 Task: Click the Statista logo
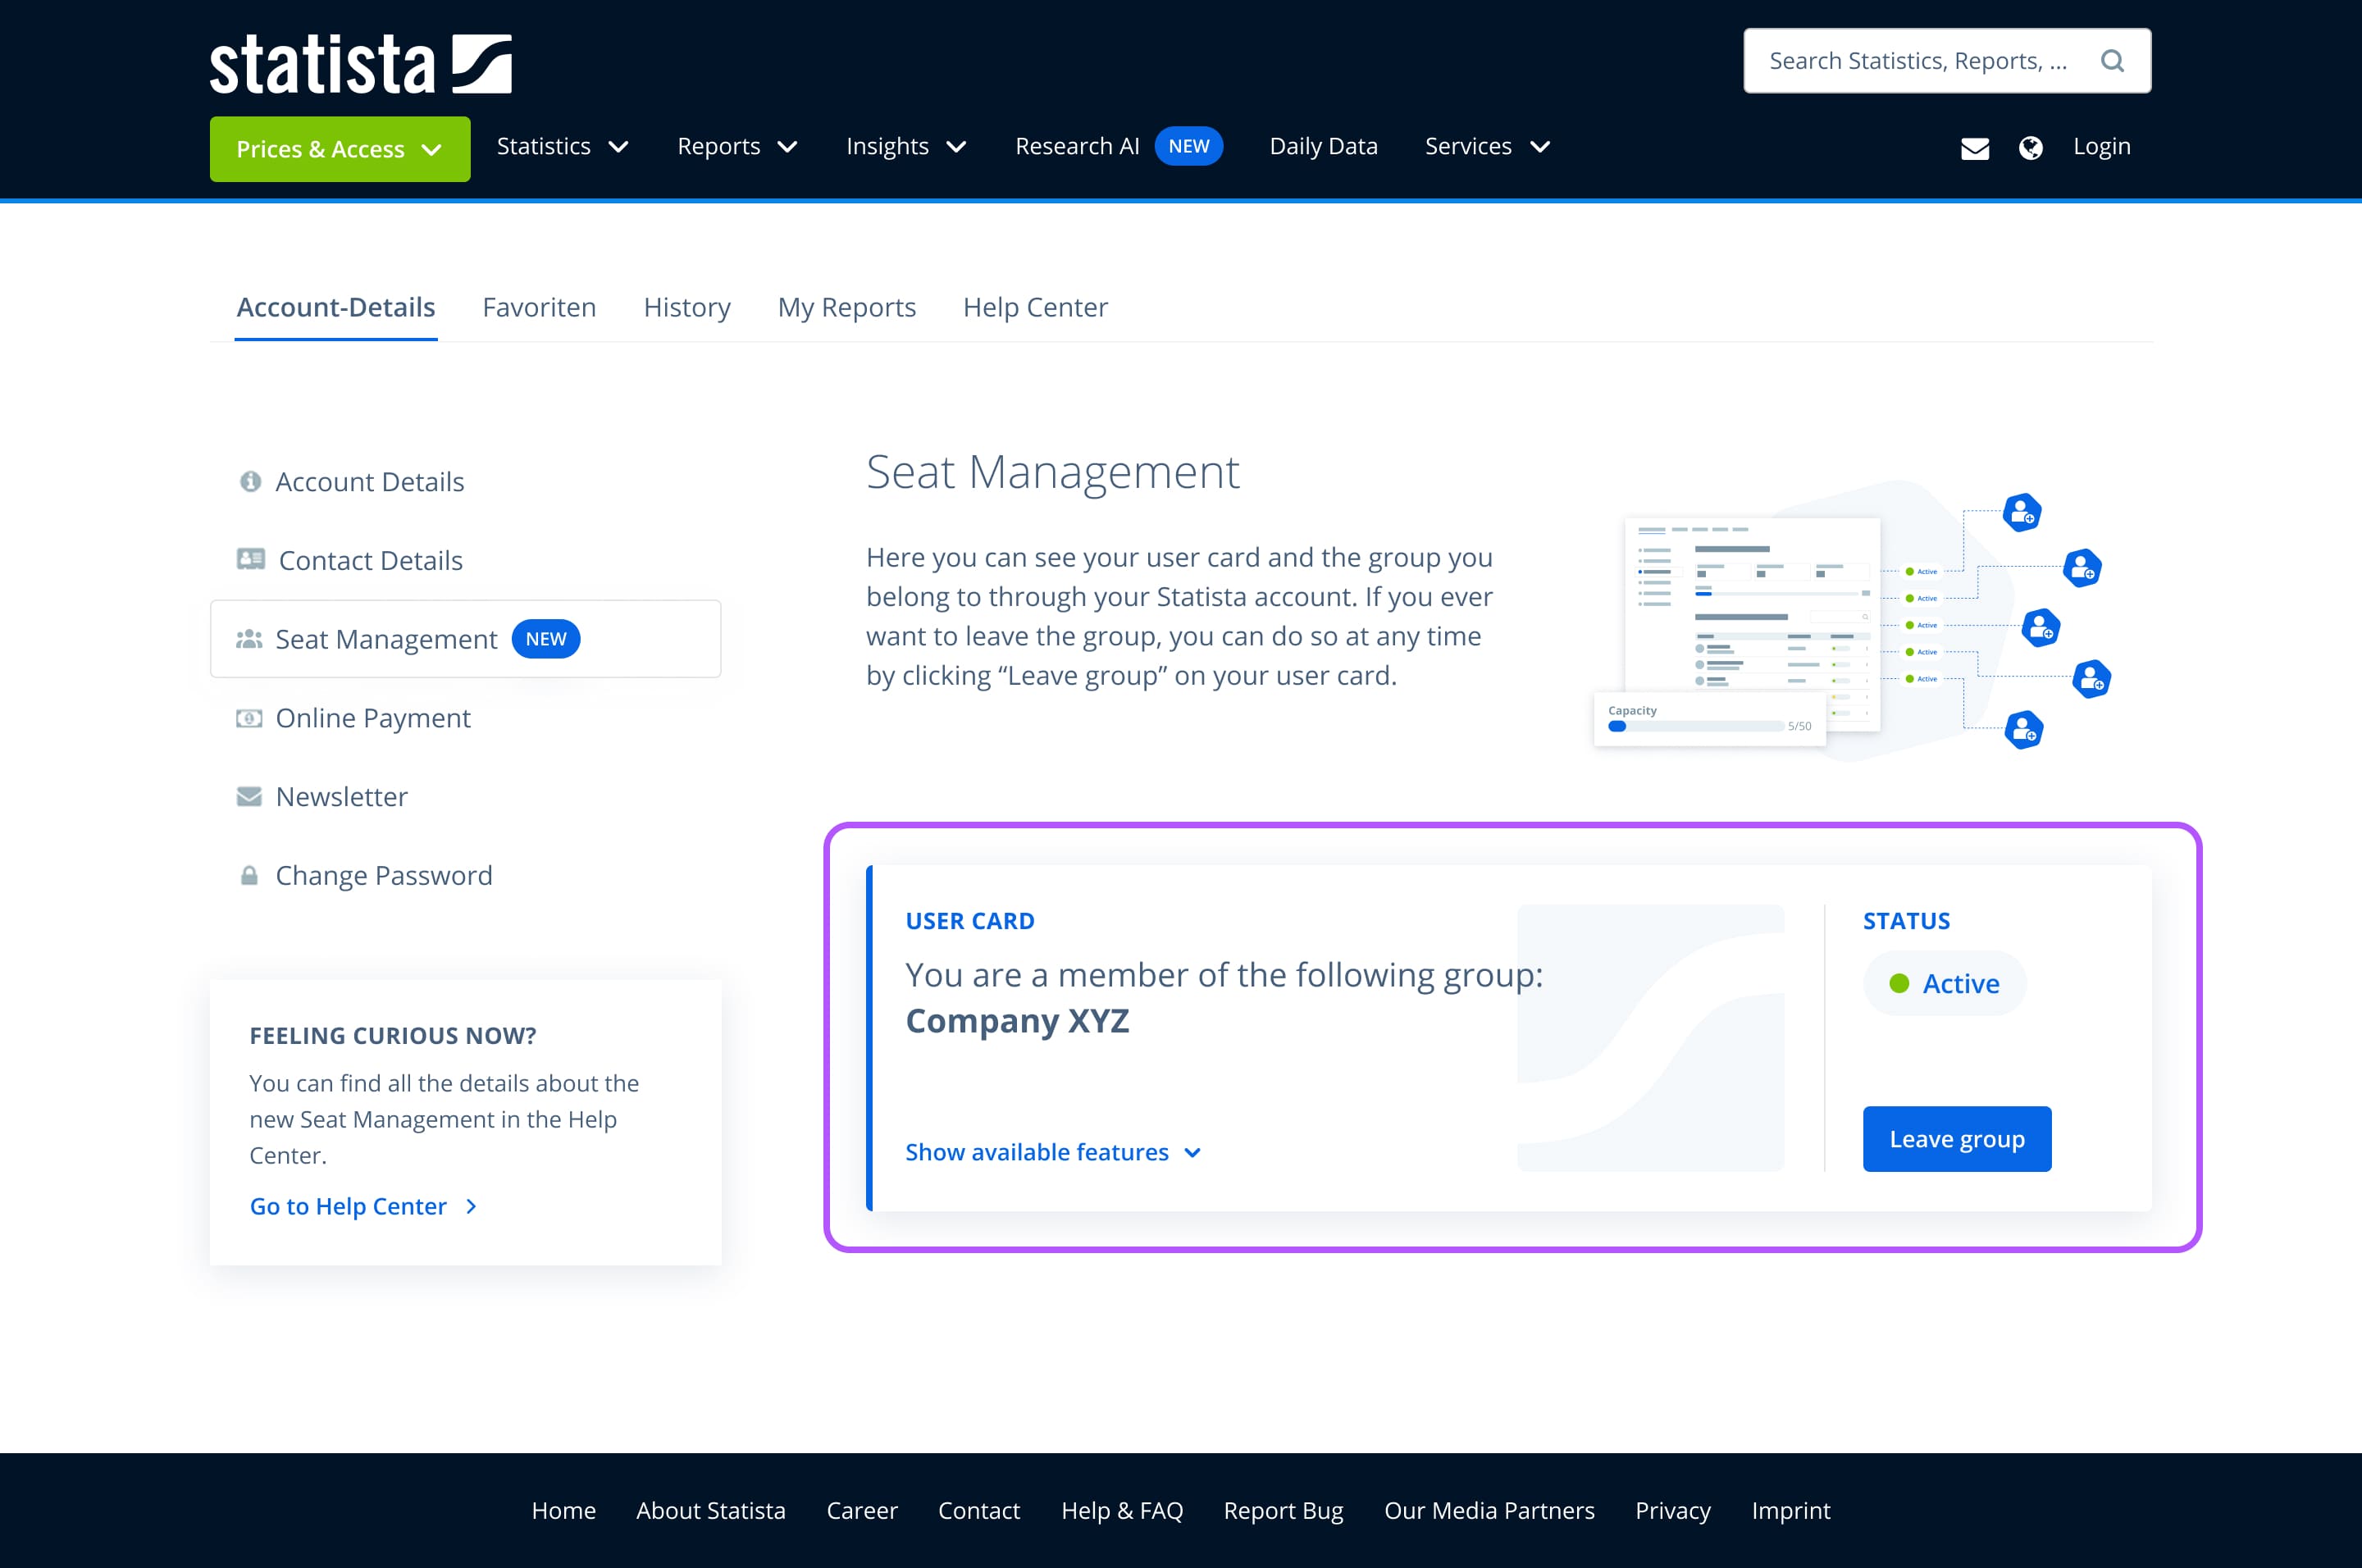point(360,65)
